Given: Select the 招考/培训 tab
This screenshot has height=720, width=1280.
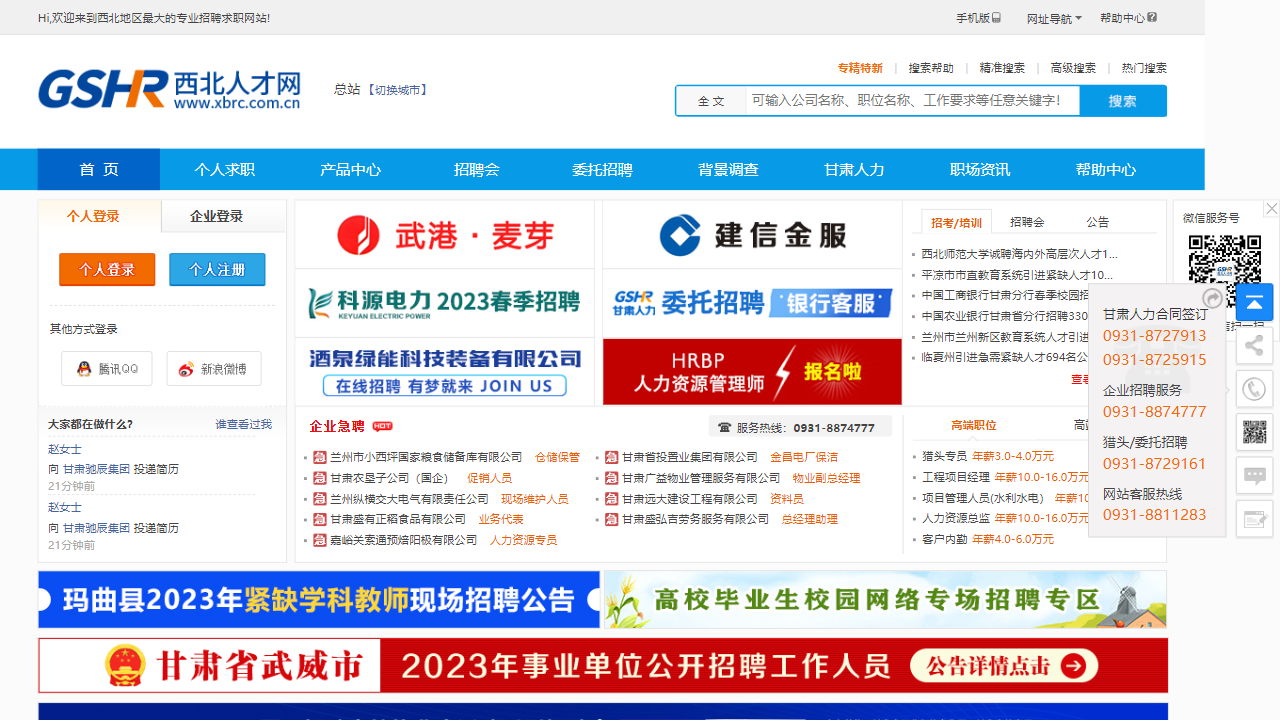Looking at the screenshot, I should pos(956,222).
